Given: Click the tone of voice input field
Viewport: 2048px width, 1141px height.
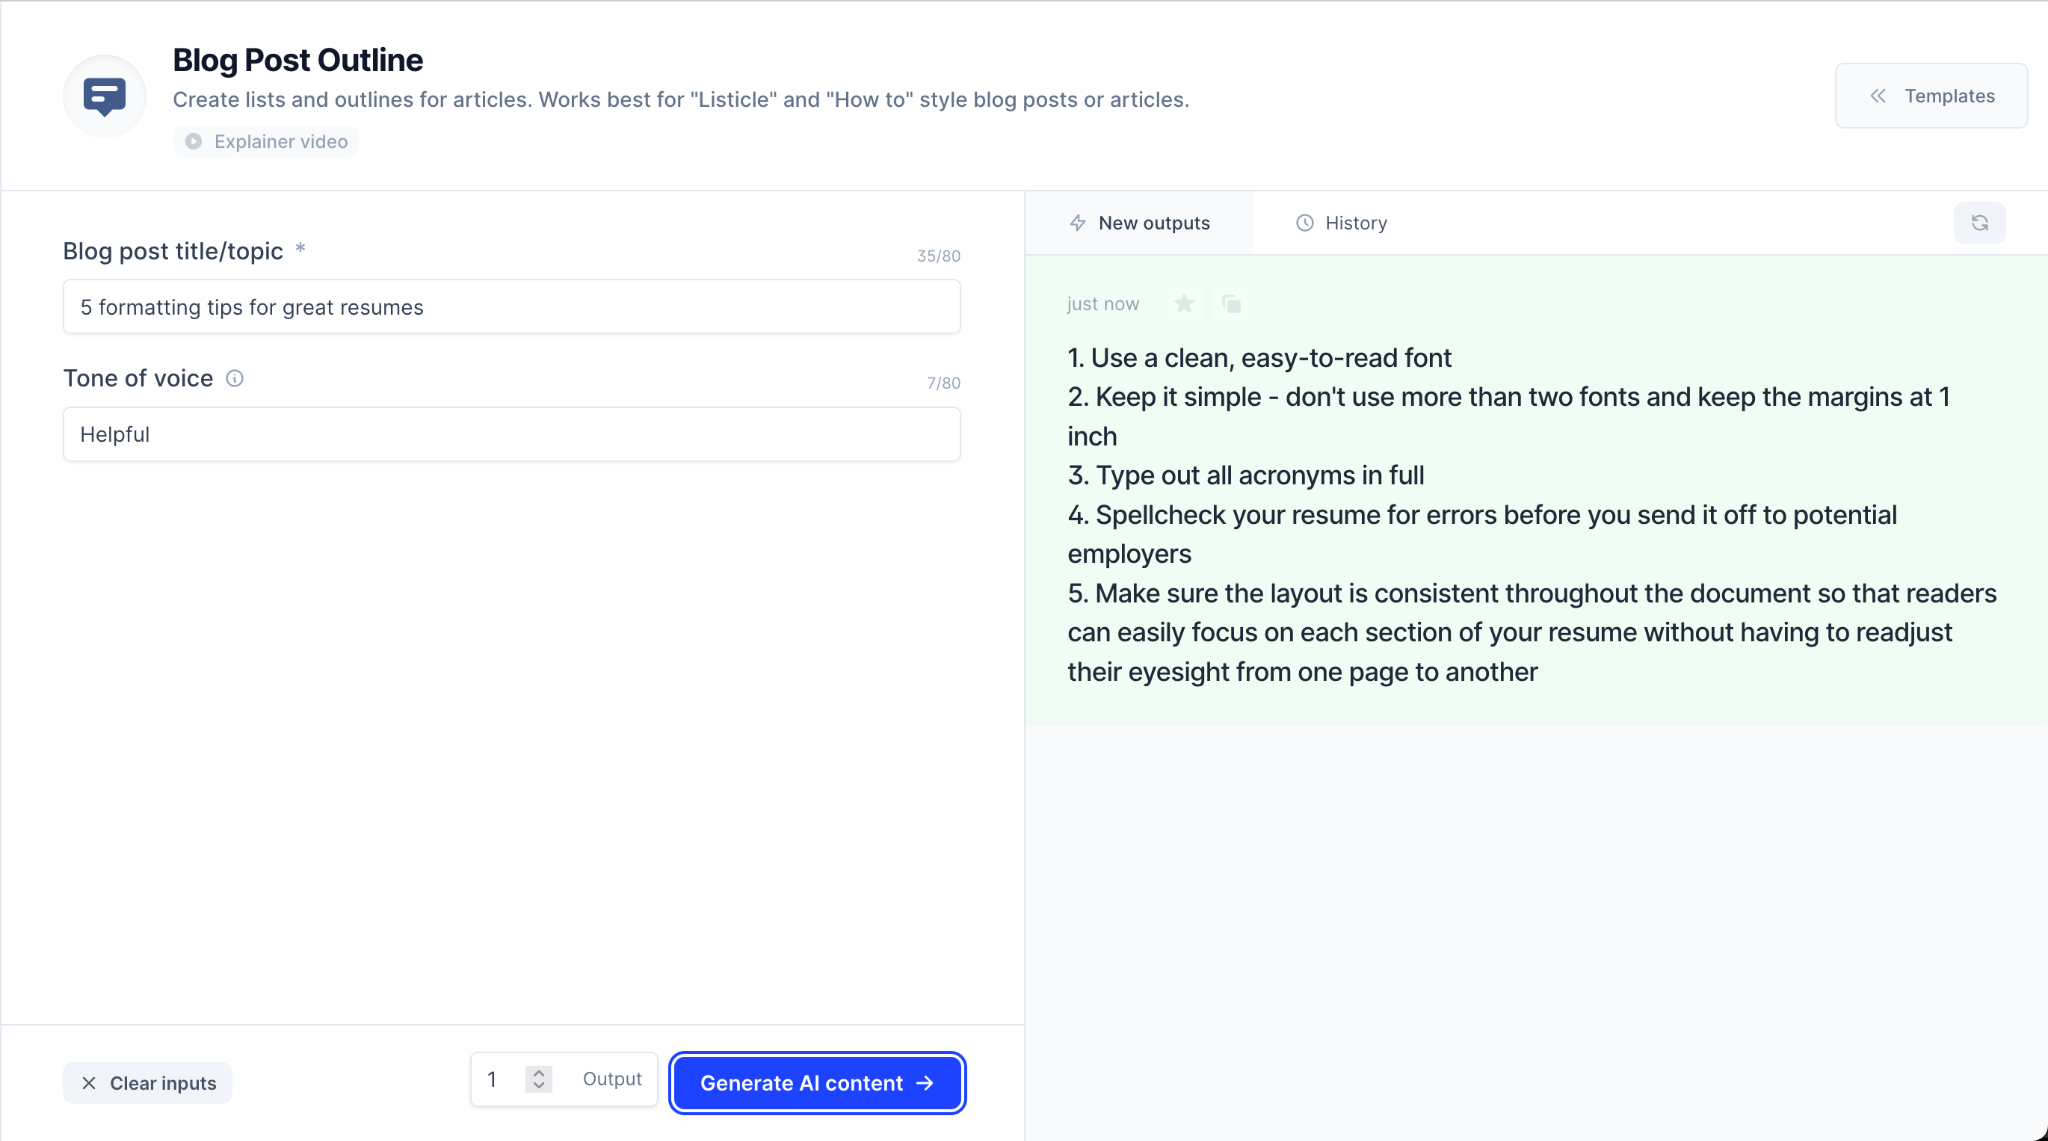Looking at the screenshot, I should coord(511,433).
